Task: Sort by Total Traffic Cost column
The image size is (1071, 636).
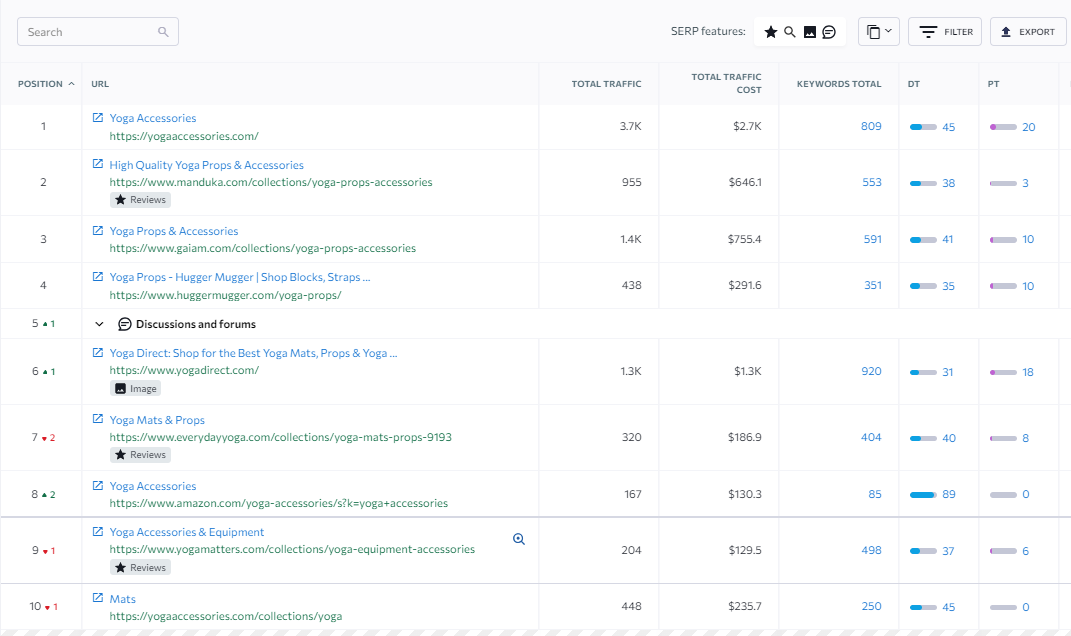Action: point(726,83)
